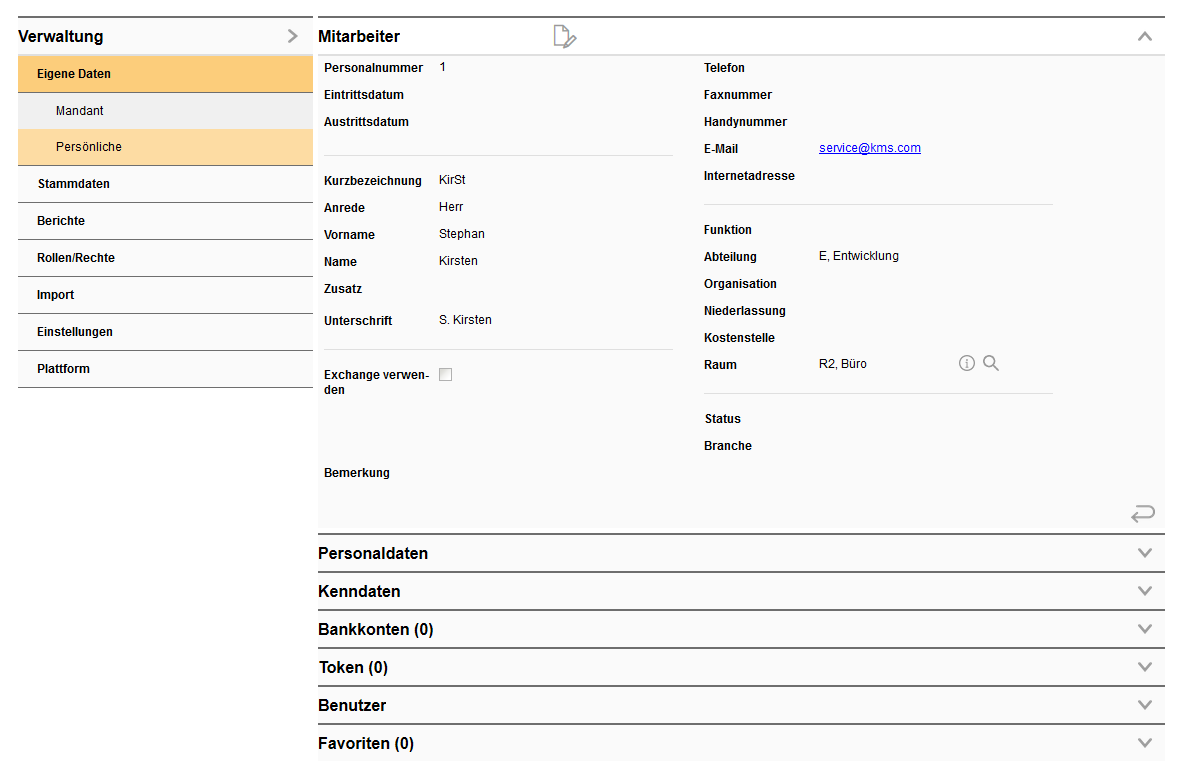Screen dimensions: 1182x770
Task: Expand the Kenndaten section
Action: 1145,591
